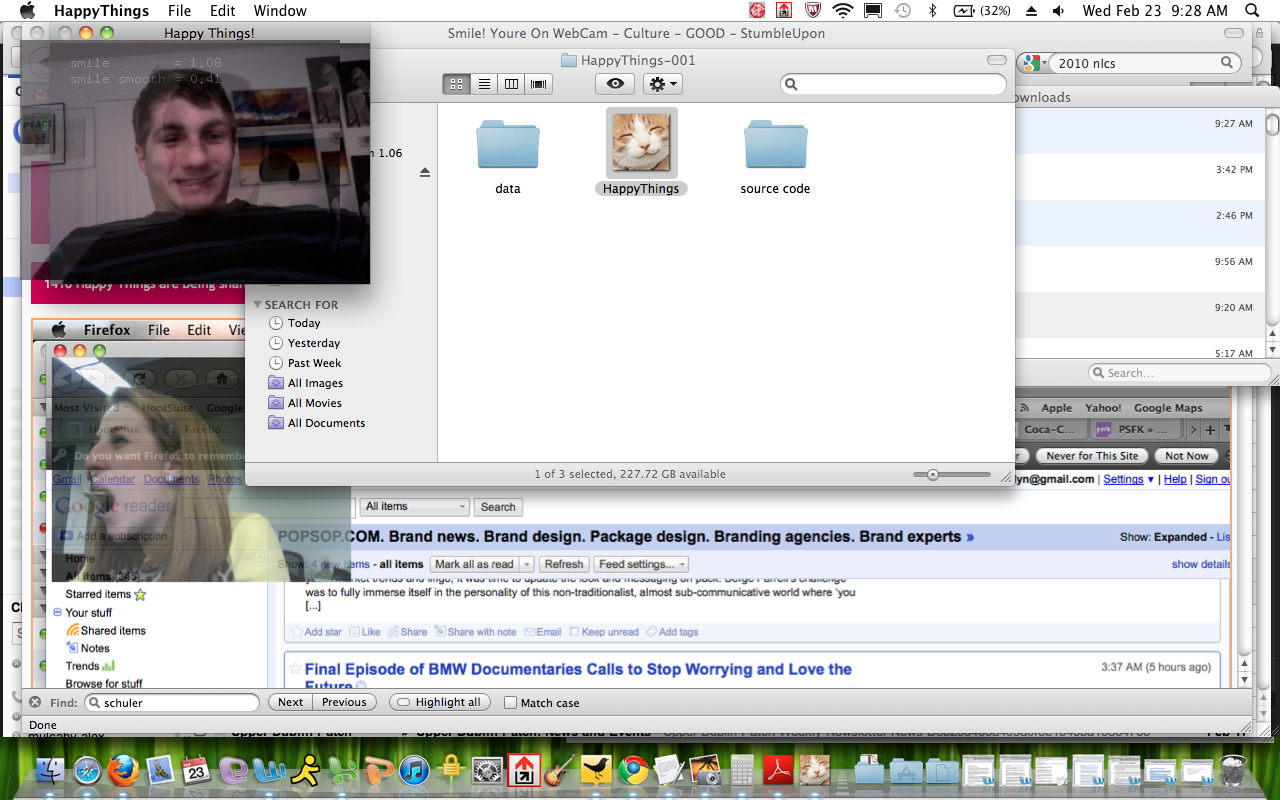The image size is (1280, 800).
Task: Switch Finder to column view
Action: 512,84
